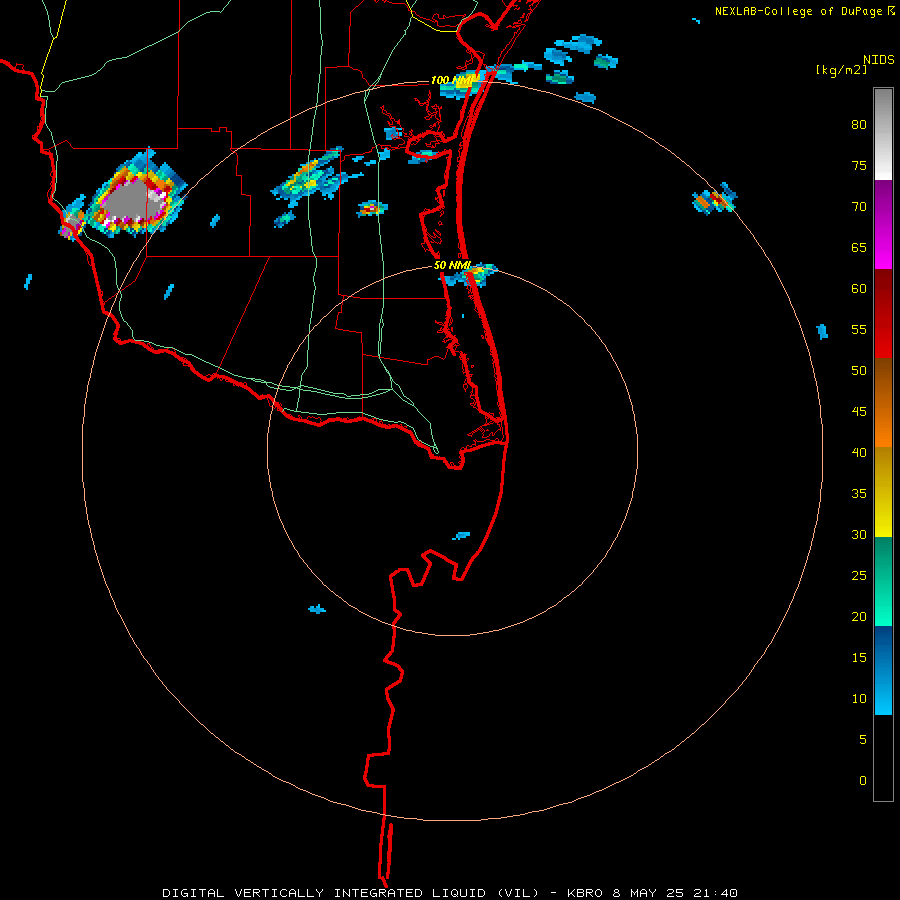Click the 50 NMI range ring label
This screenshot has width=900, height=900.
click(x=452, y=265)
